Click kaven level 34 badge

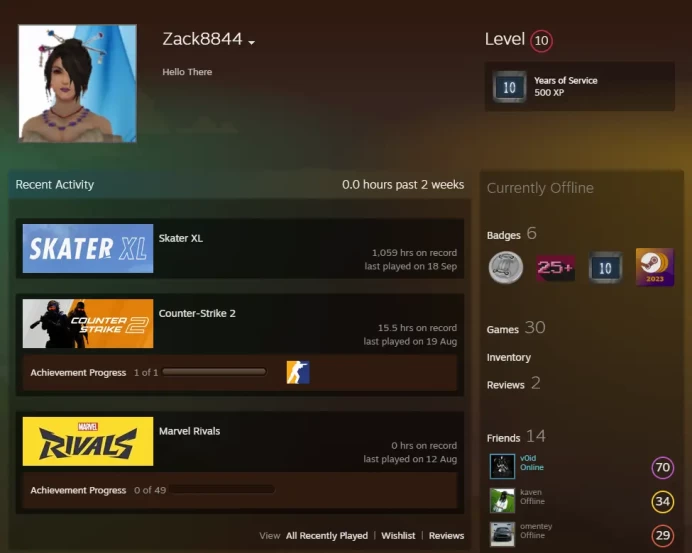tap(662, 501)
